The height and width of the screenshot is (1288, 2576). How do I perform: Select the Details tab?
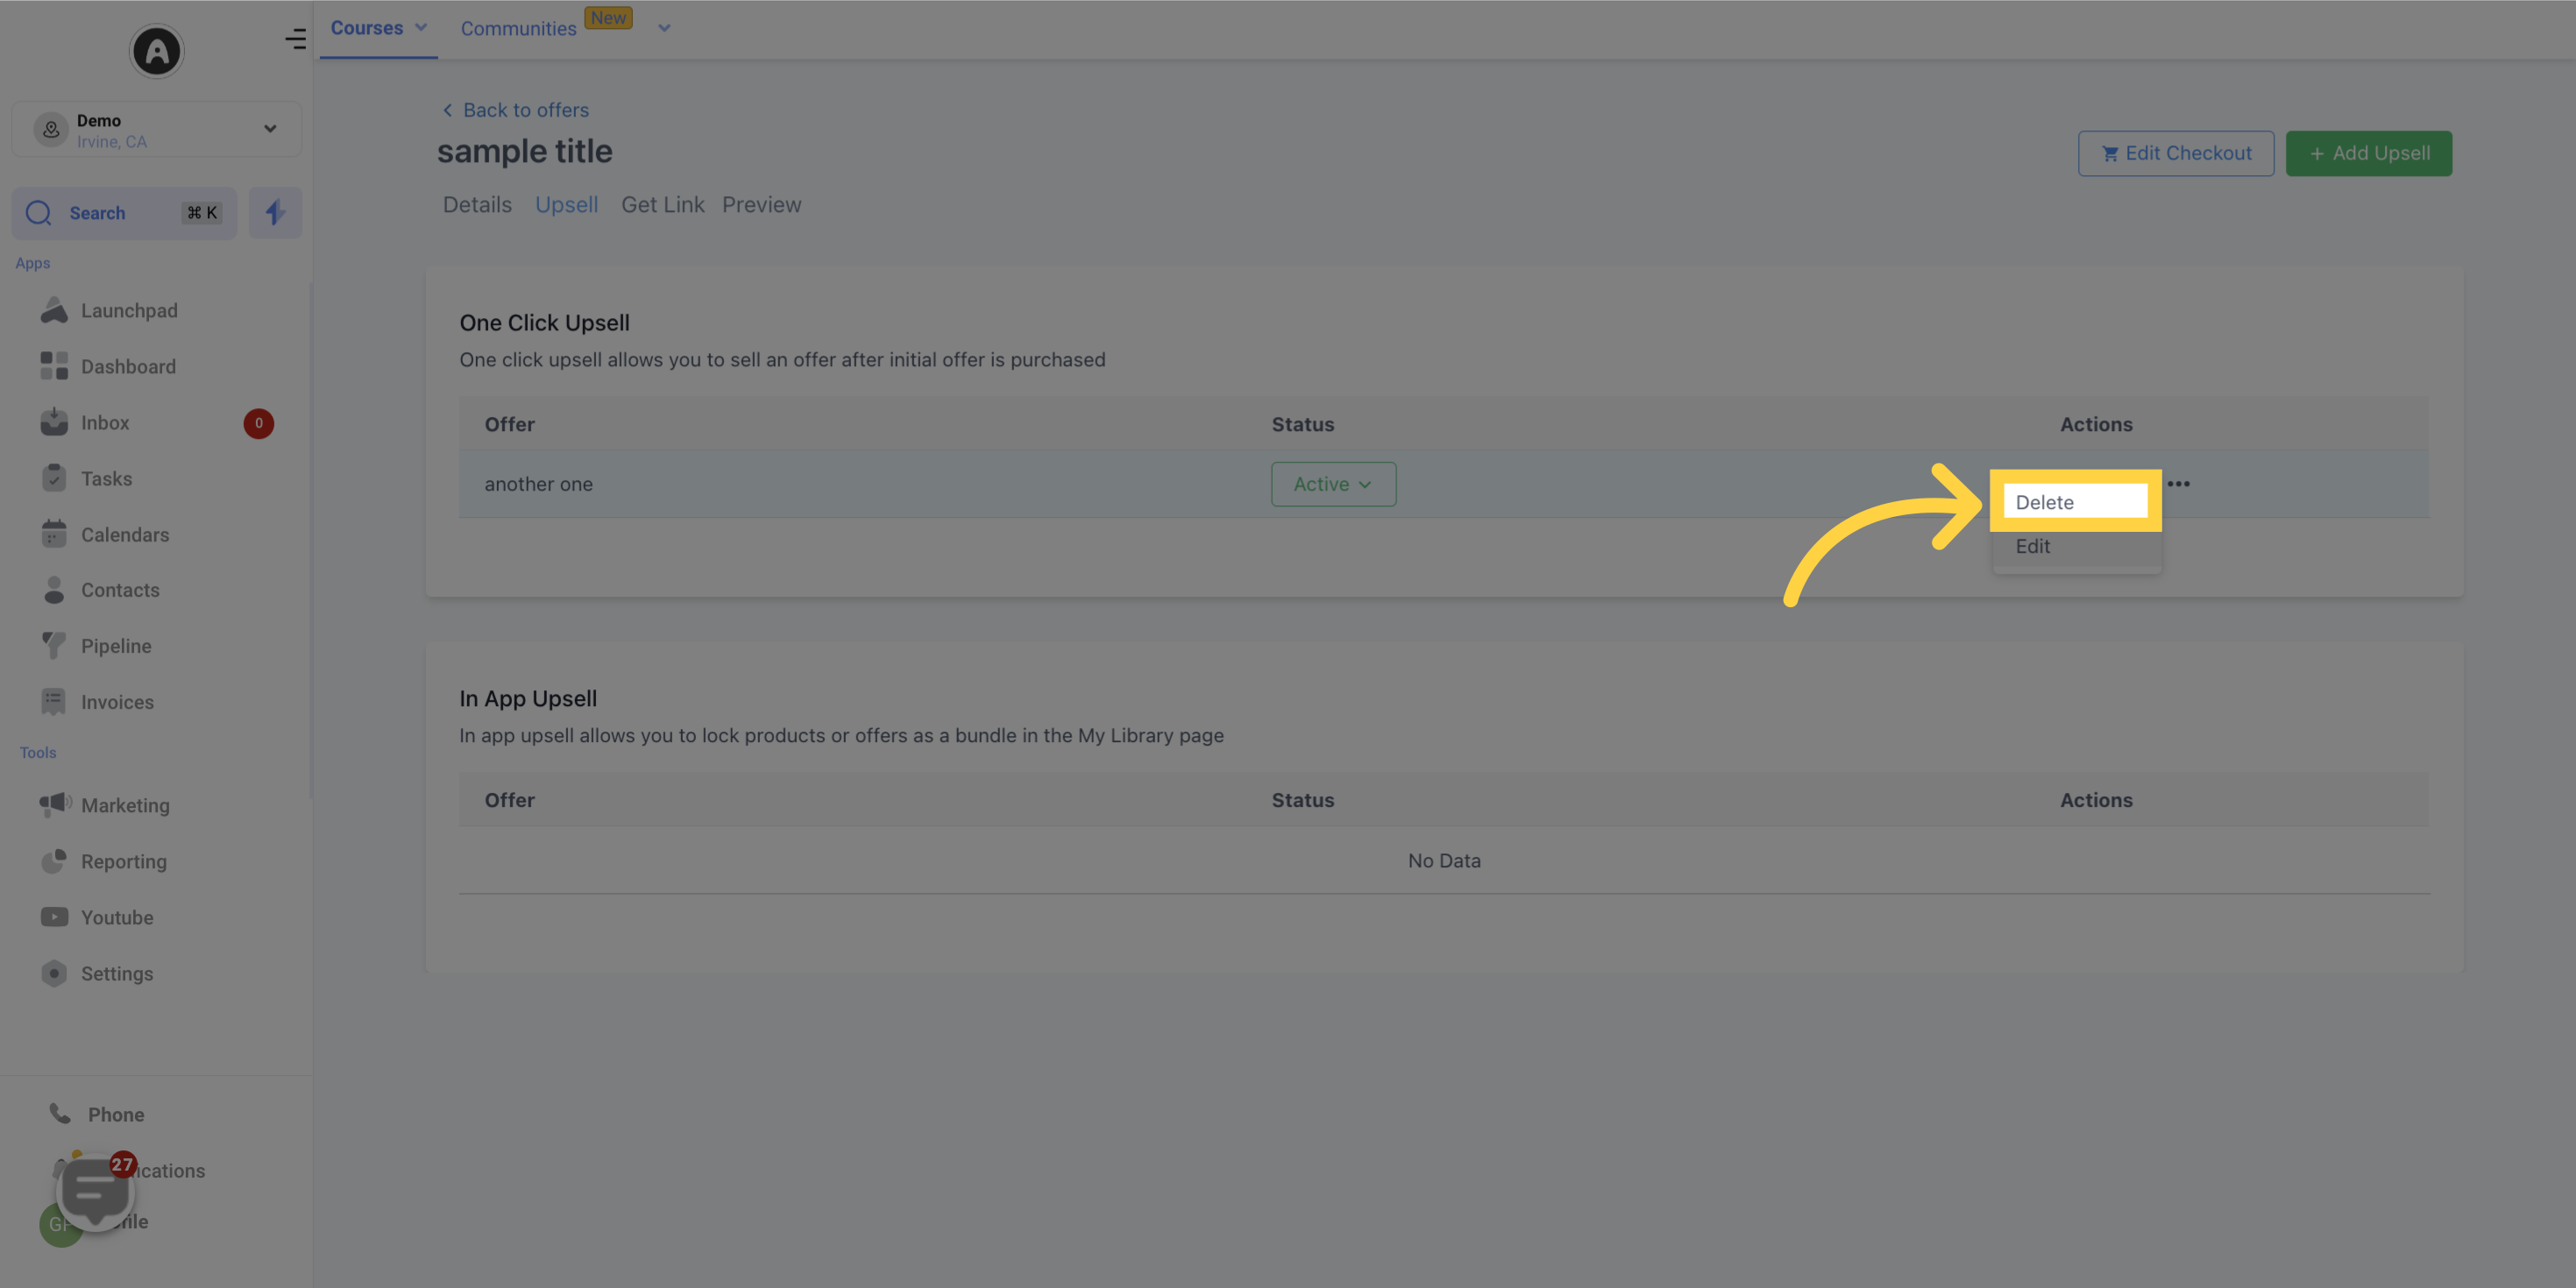tap(478, 205)
